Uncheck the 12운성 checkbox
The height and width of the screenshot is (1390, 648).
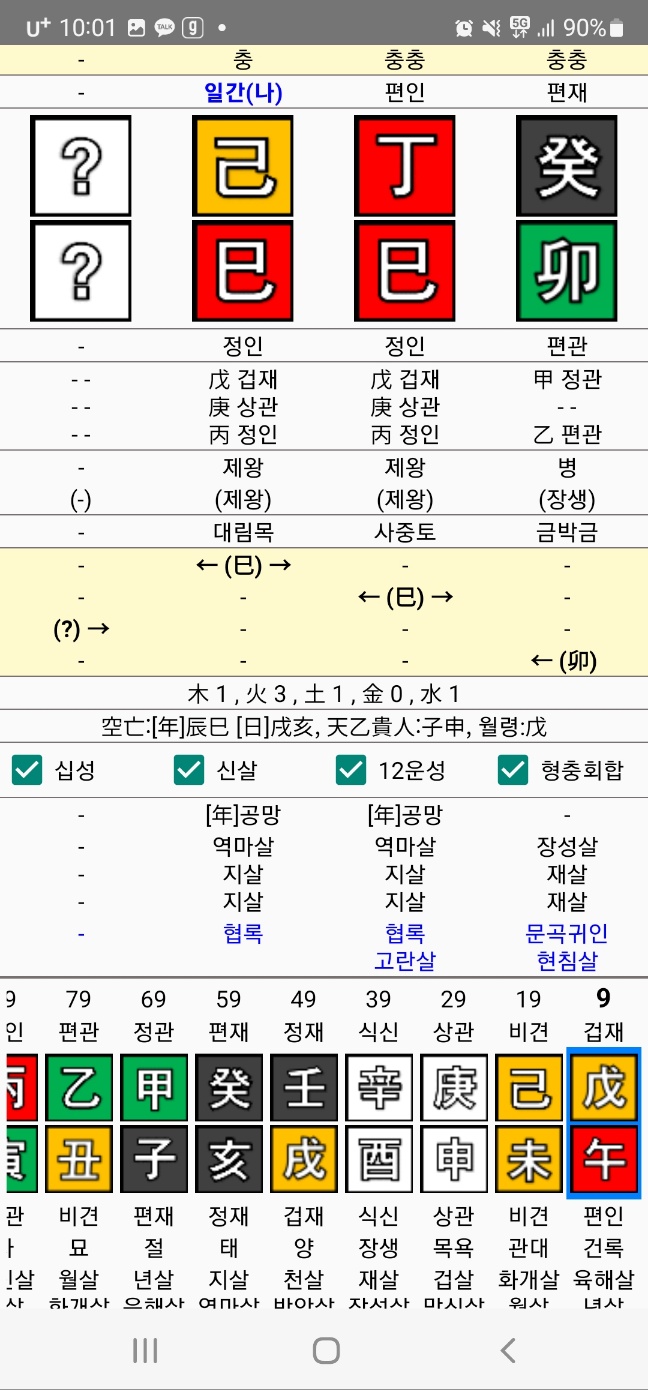point(351,770)
